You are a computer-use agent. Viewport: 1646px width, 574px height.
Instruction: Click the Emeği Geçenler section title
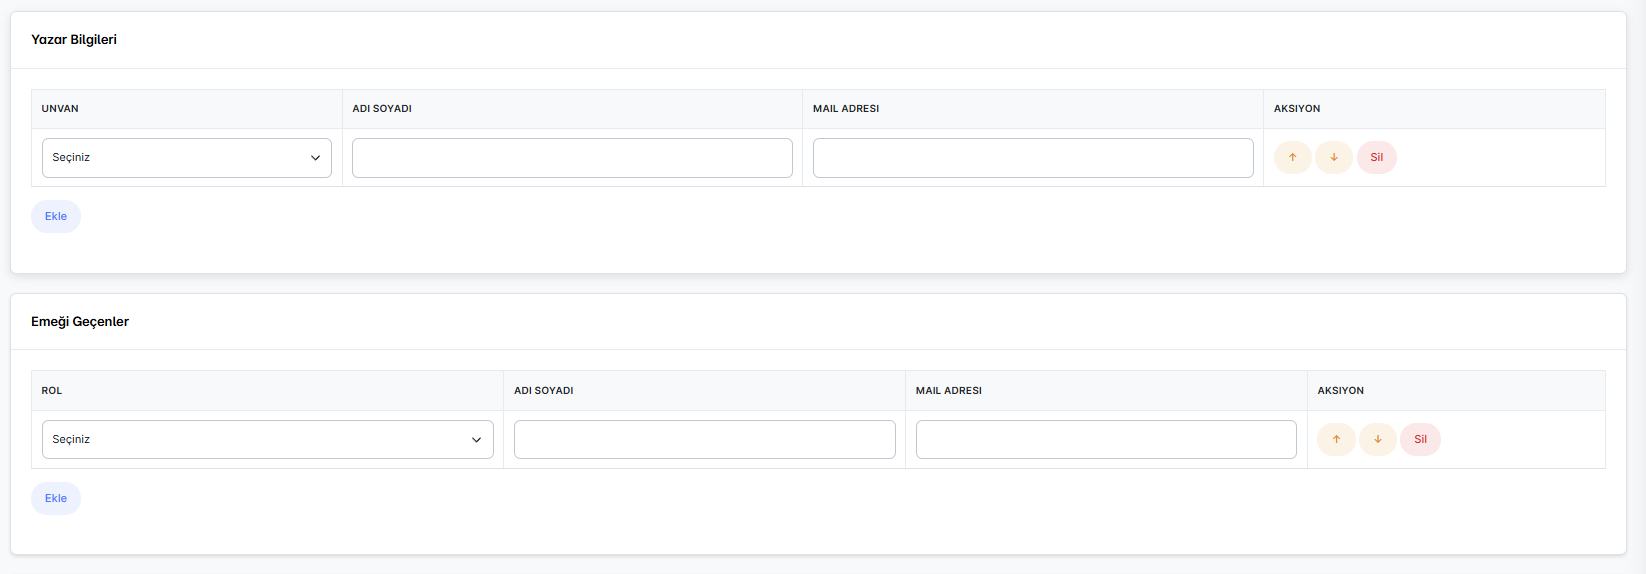[x=80, y=322]
